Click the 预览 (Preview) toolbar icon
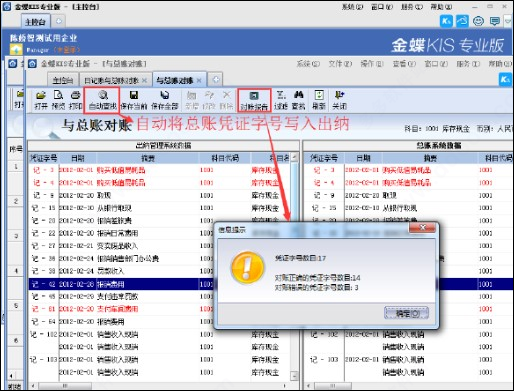This screenshot has height=391, width=514. [58, 100]
